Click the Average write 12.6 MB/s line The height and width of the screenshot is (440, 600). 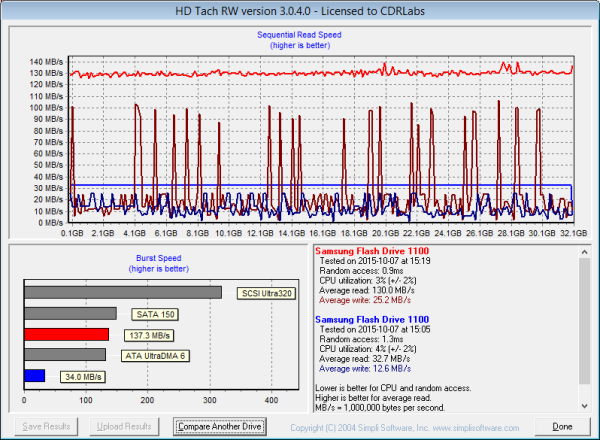[x=364, y=366]
